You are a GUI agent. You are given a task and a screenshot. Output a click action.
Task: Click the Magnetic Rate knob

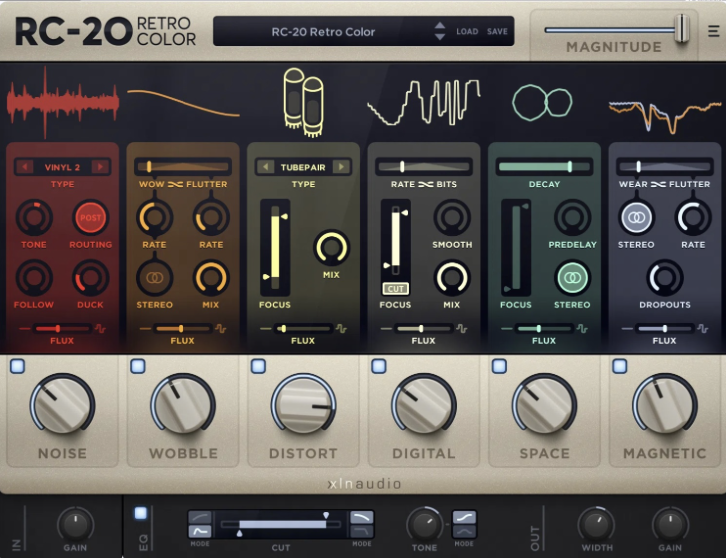click(x=693, y=218)
